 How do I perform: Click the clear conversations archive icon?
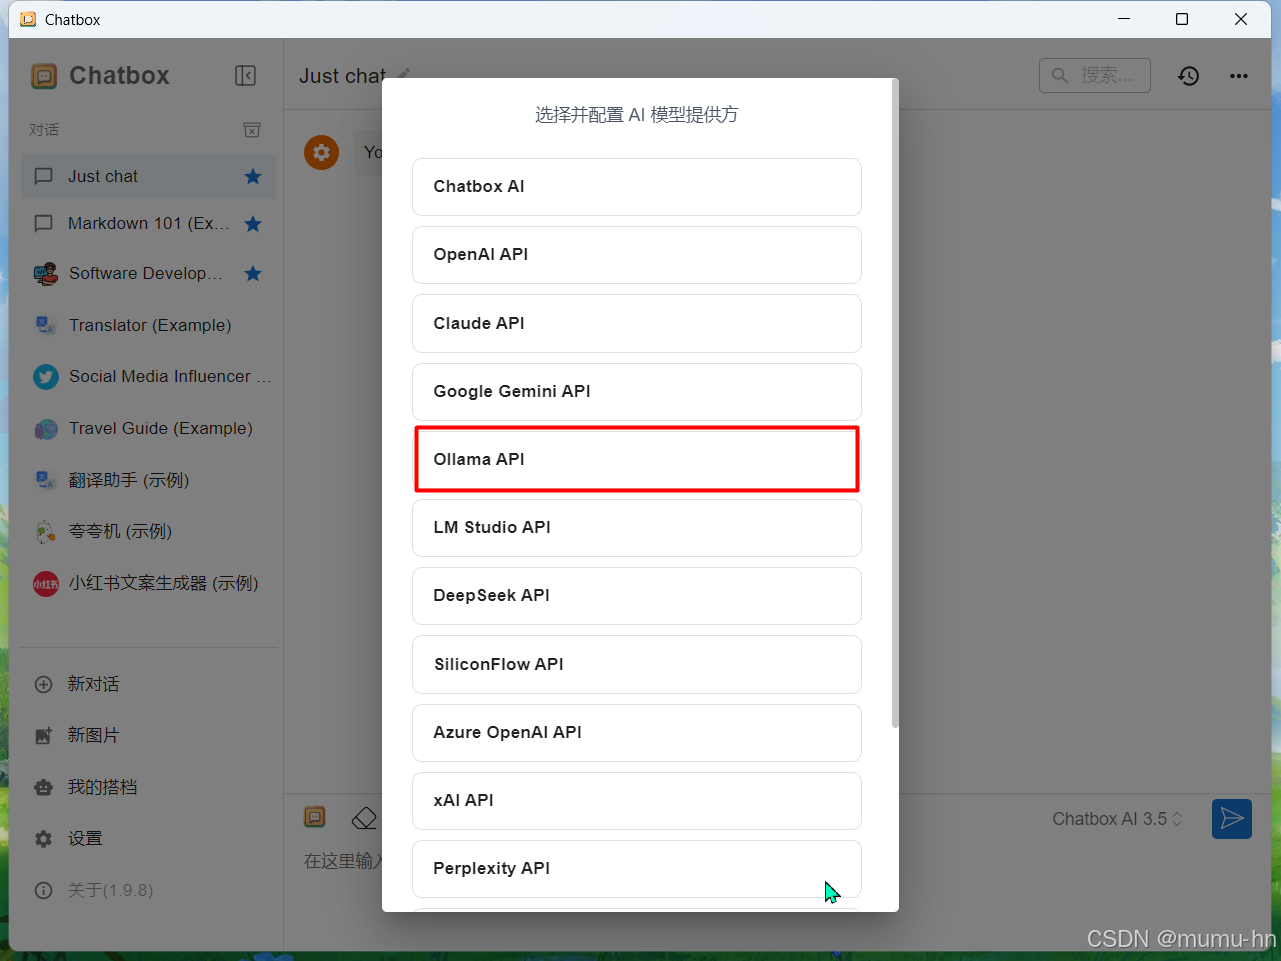pos(252,130)
